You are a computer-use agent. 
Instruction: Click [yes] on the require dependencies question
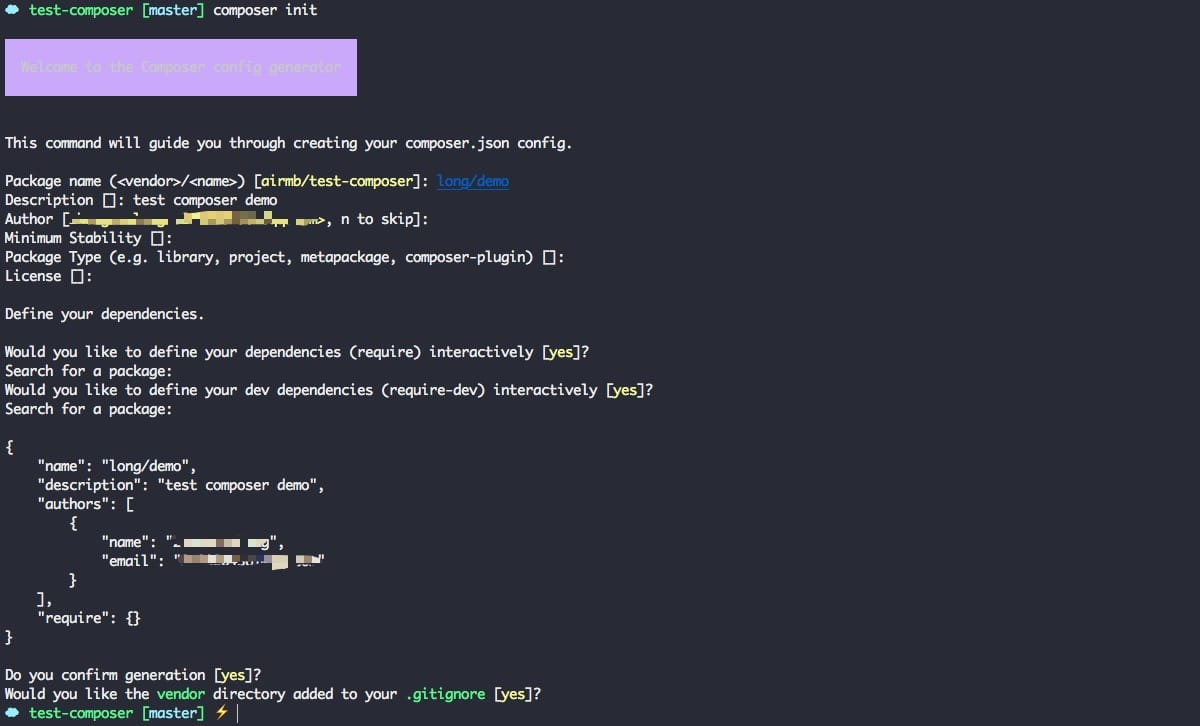click(561, 352)
